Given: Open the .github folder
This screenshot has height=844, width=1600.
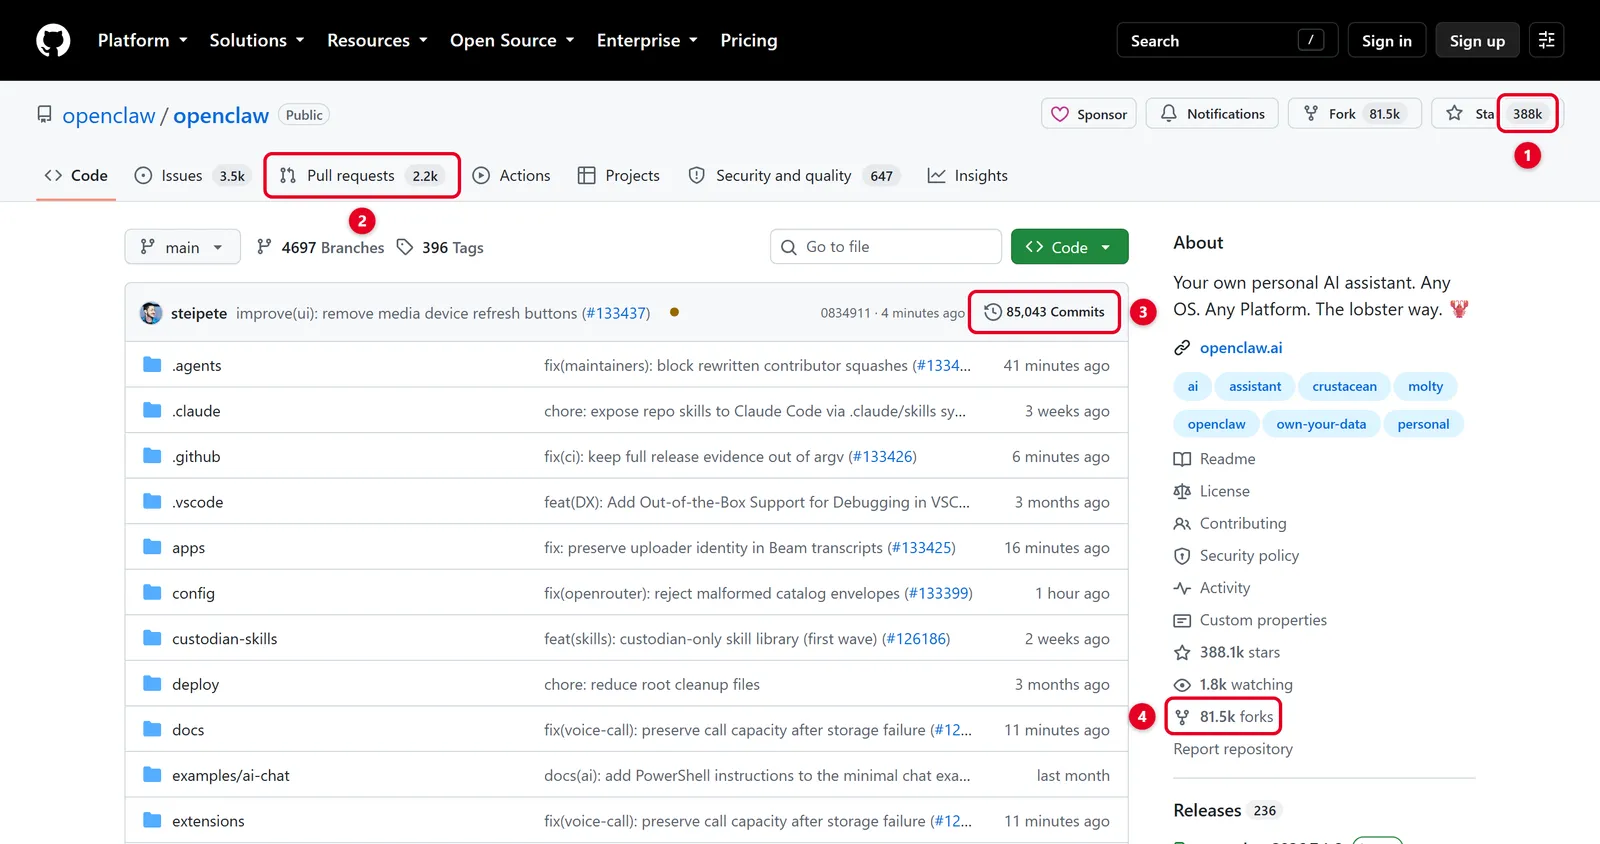Looking at the screenshot, I should tap(196, 457).
